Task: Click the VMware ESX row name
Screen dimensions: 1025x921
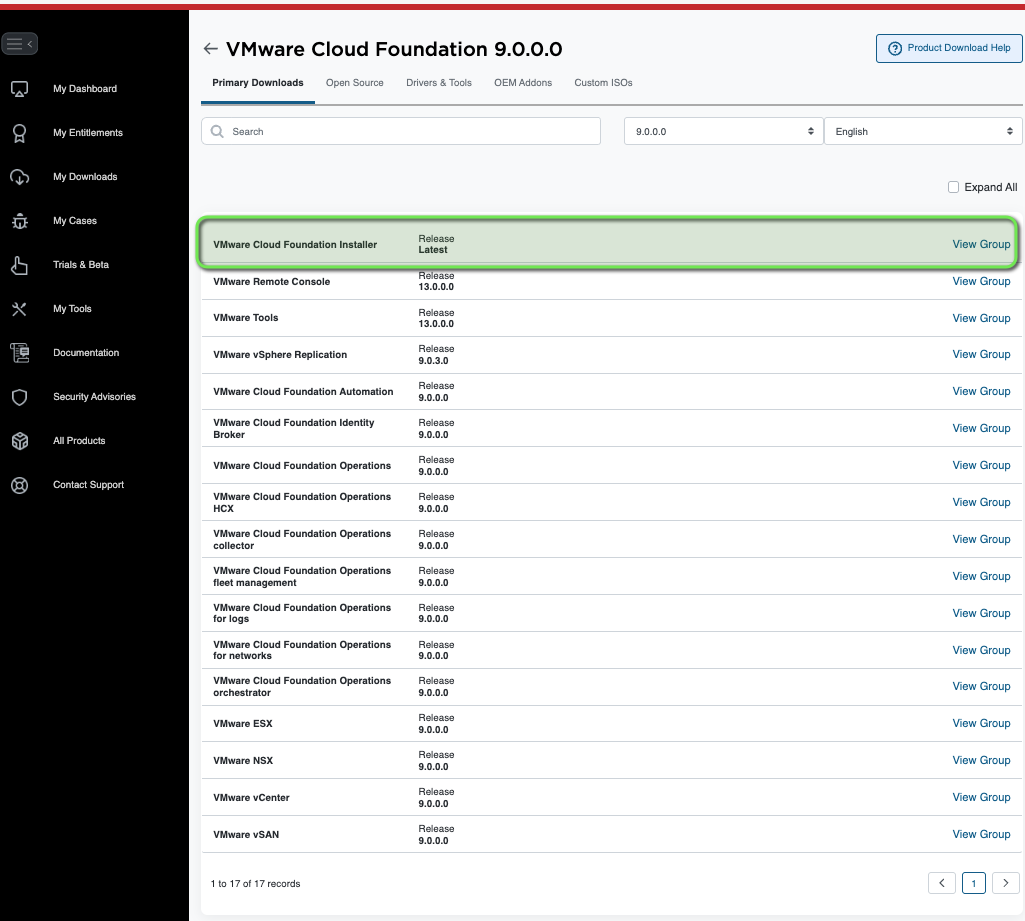Action: pyautogui.click(x=243, y=724)
